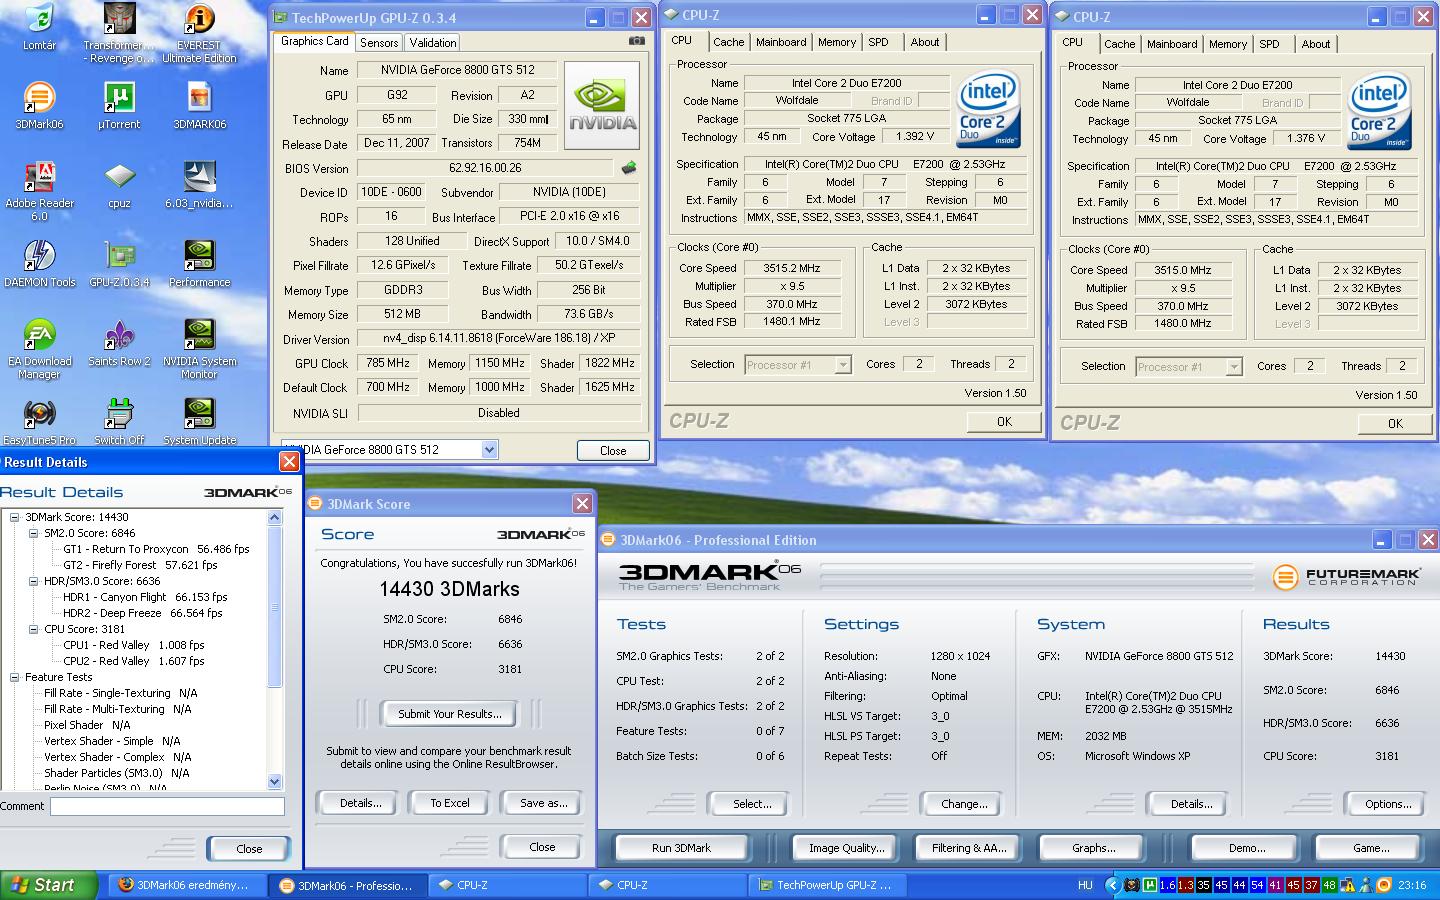
Task: Open the Memory tab in right CPU-Z
Action: click(1228, 44)
